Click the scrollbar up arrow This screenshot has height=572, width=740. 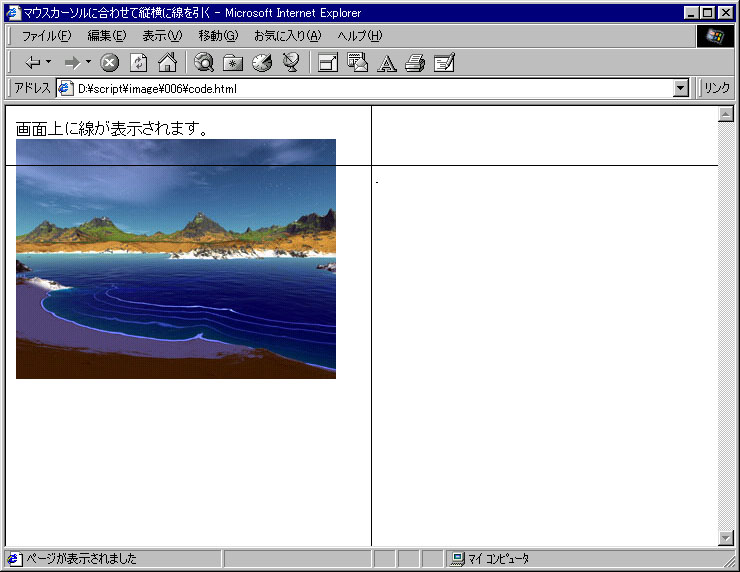(725, 114)
